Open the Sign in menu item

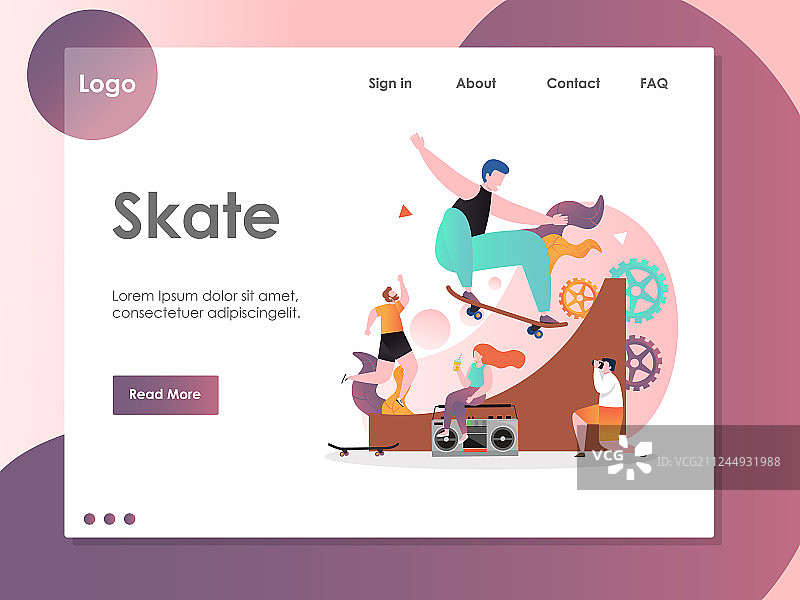390,83
